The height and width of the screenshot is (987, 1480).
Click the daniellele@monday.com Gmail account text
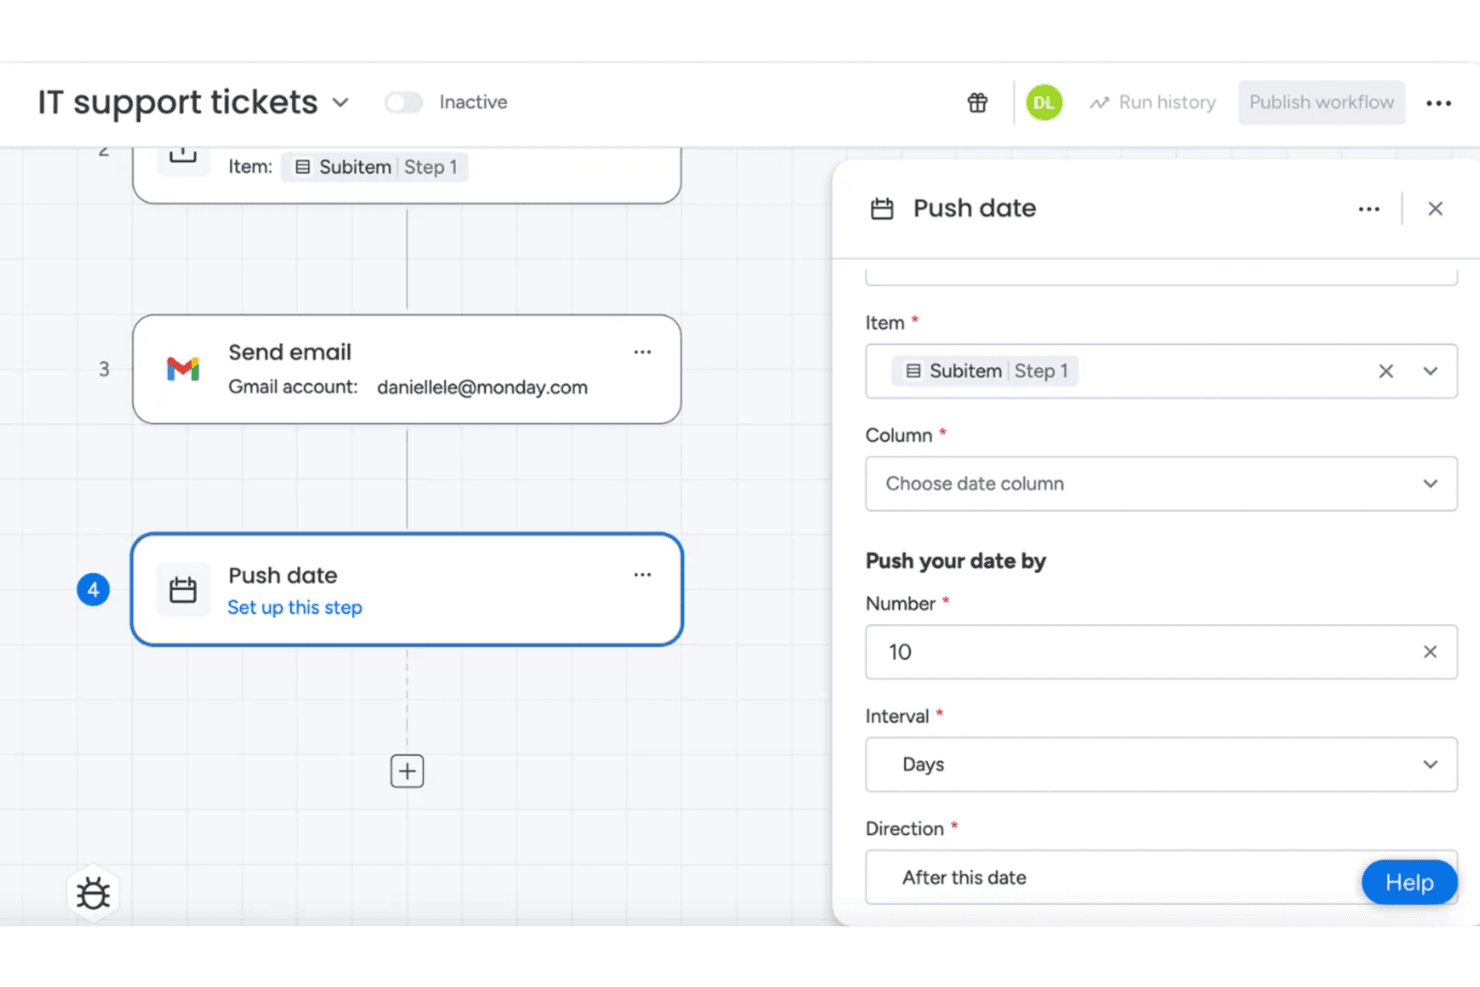[x=482, y=387]
